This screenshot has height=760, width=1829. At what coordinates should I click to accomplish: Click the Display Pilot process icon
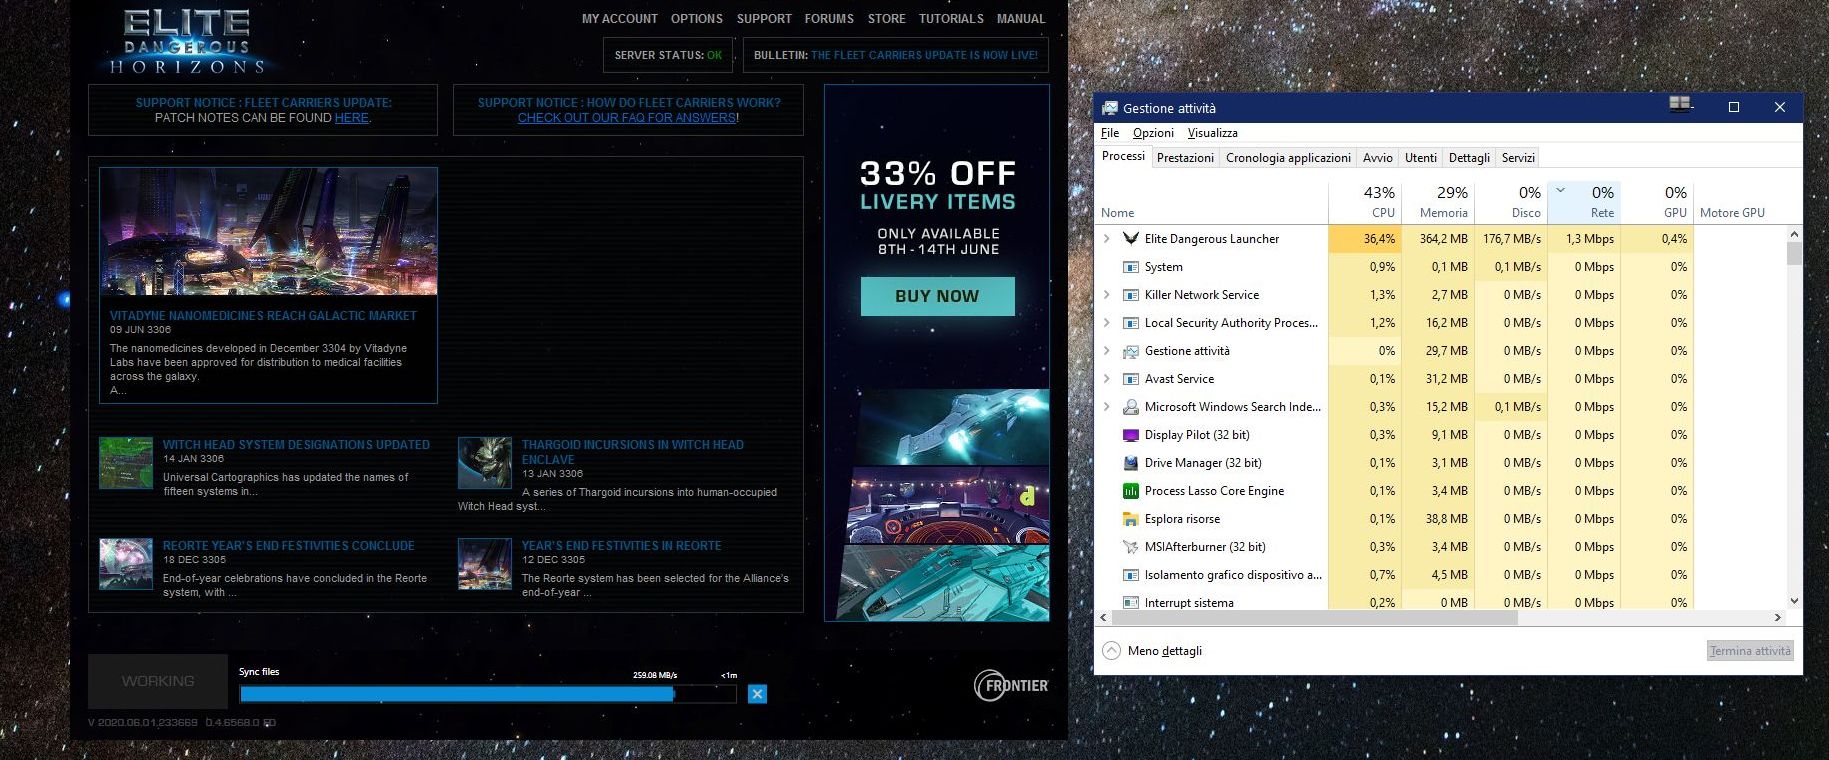coord(1131,435)
